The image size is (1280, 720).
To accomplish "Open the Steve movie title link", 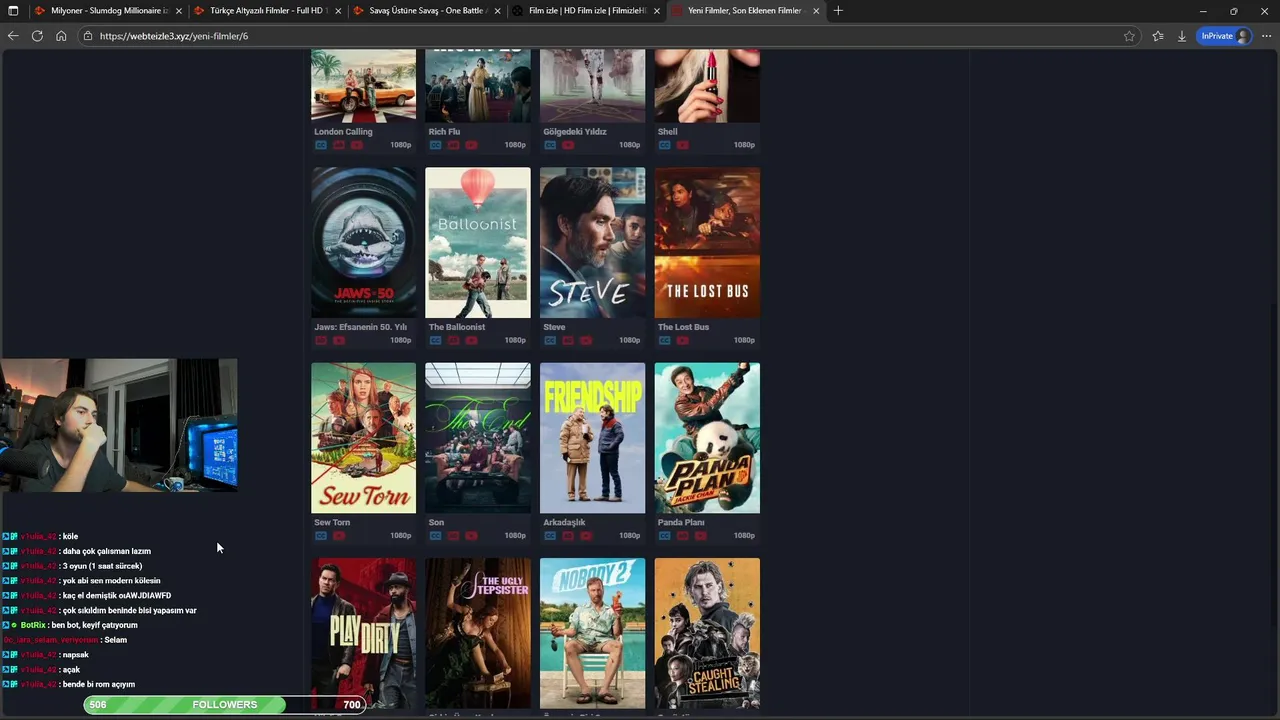I will (554, 327).
